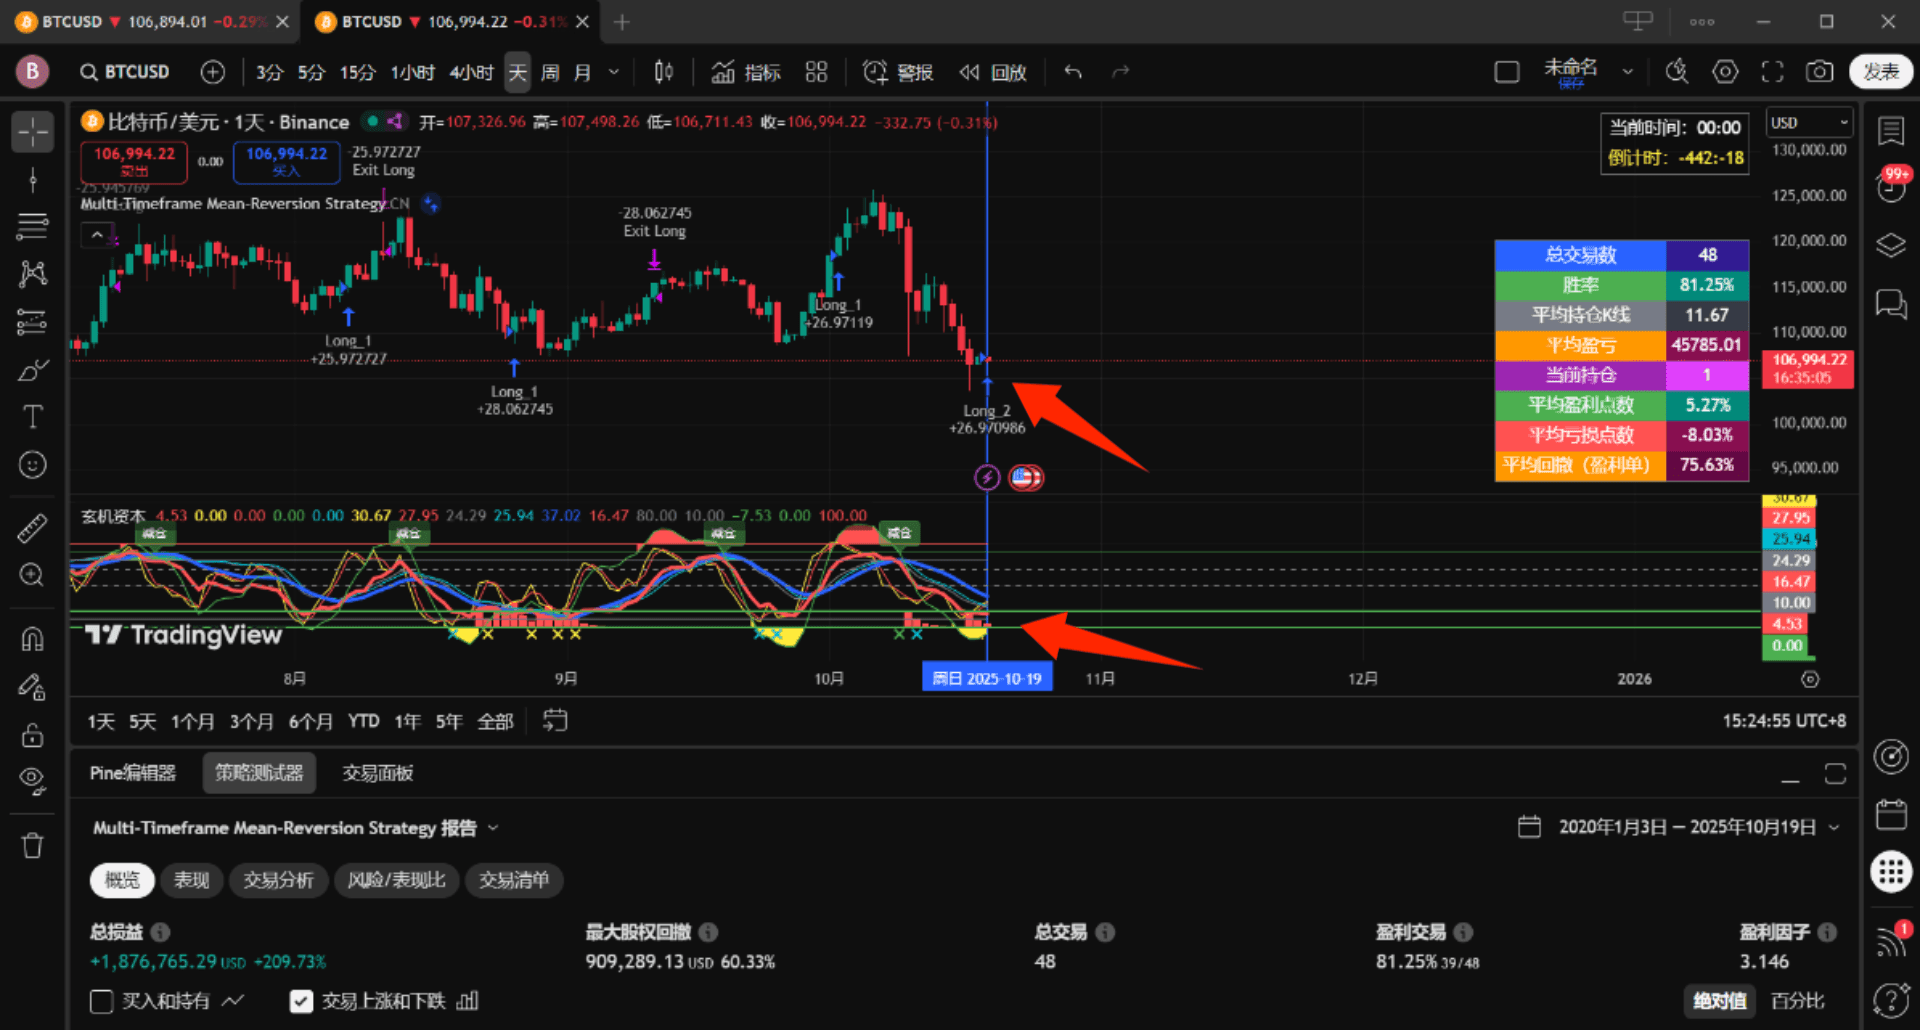Select the 6-month (6个月) range button
Viewport: 1920px width, 1030px height.
pos(310,721)
